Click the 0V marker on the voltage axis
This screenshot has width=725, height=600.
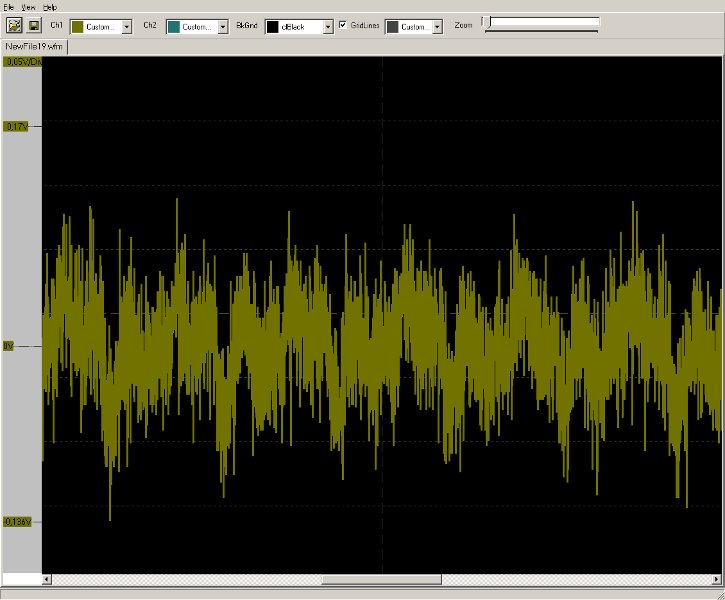(x=9, y=346)
